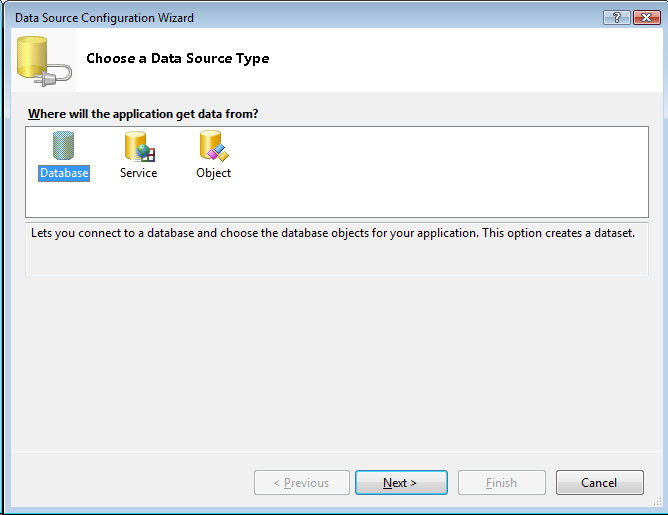This screenshot has width=668, height=515.
Task: Select the Service data source icon
Action: pyautogui.click(x=138, y=147)
